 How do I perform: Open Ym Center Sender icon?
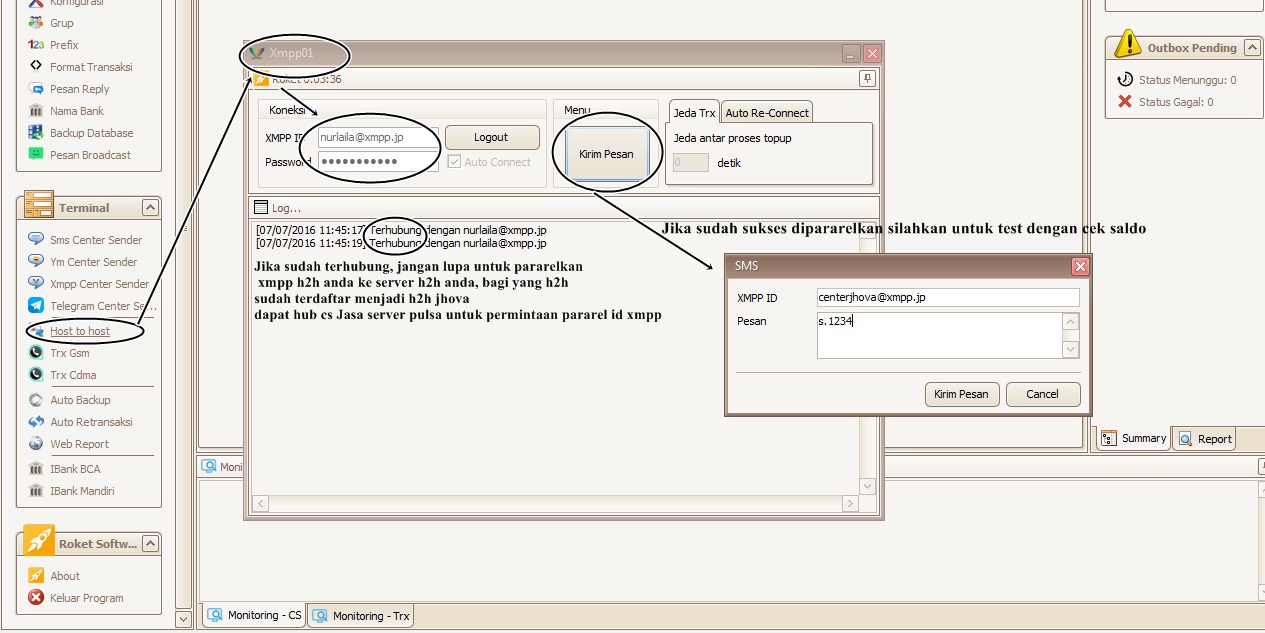[x=36, y=262]
